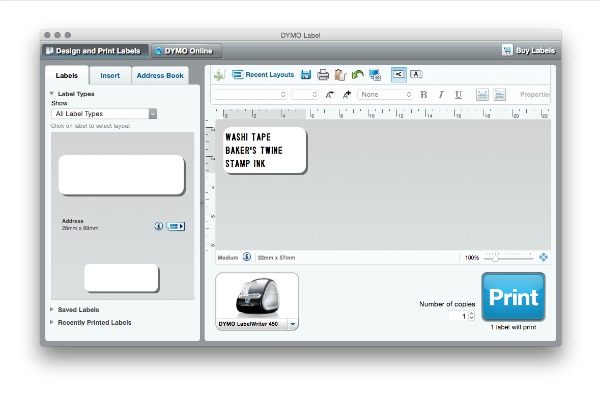Collapse the Label Types section
600x396 pixels.
tap(52, 93)
